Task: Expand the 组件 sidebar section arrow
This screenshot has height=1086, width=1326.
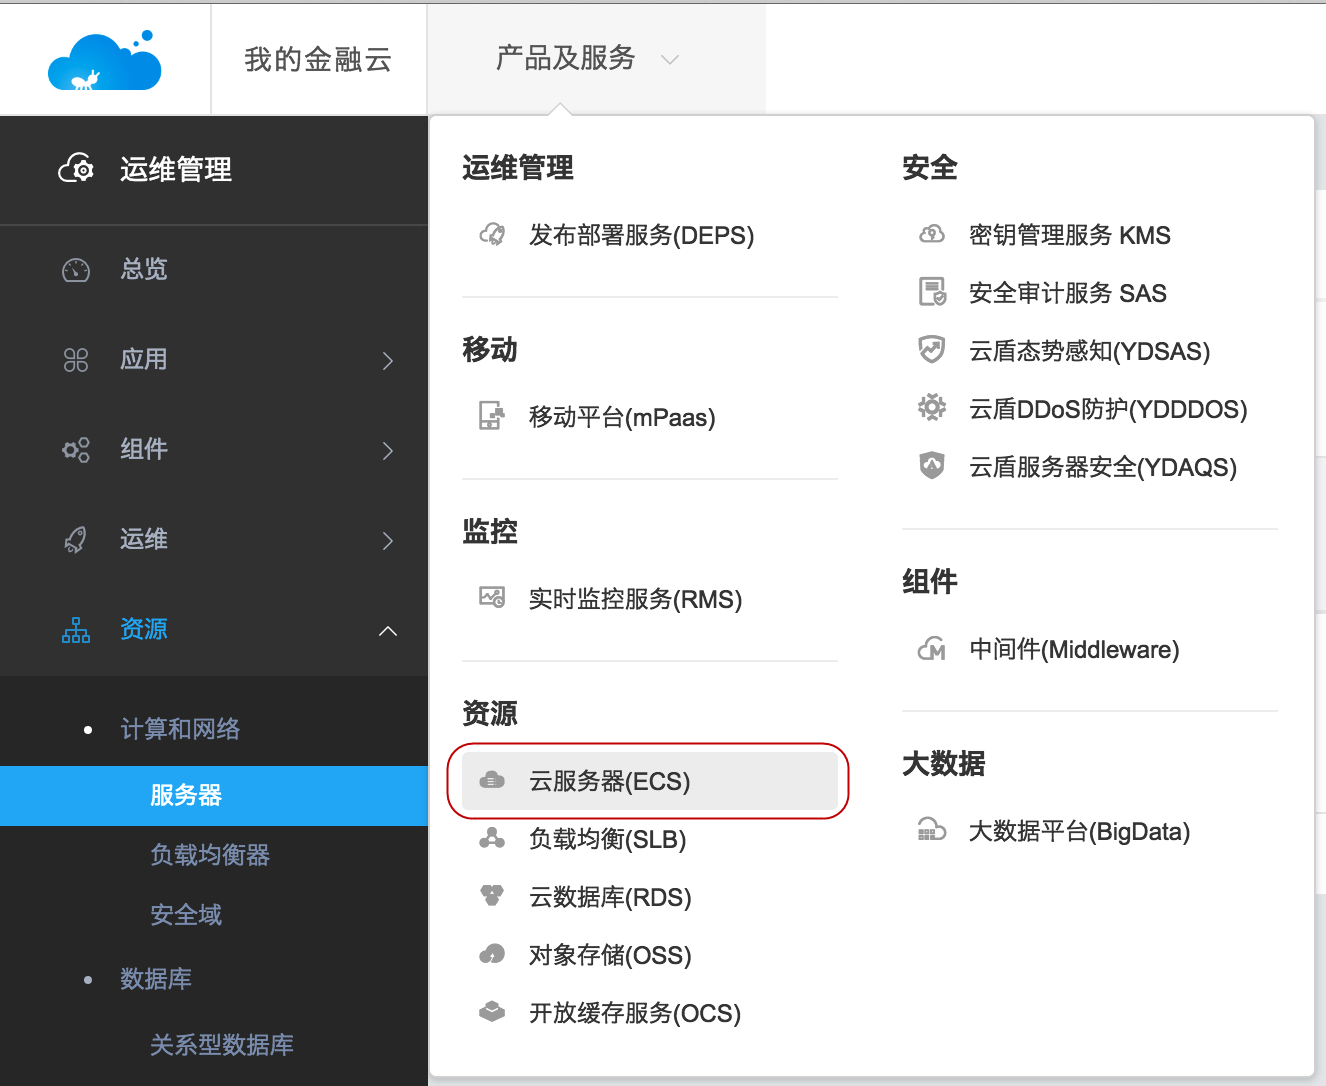Action: coord(388,451)
